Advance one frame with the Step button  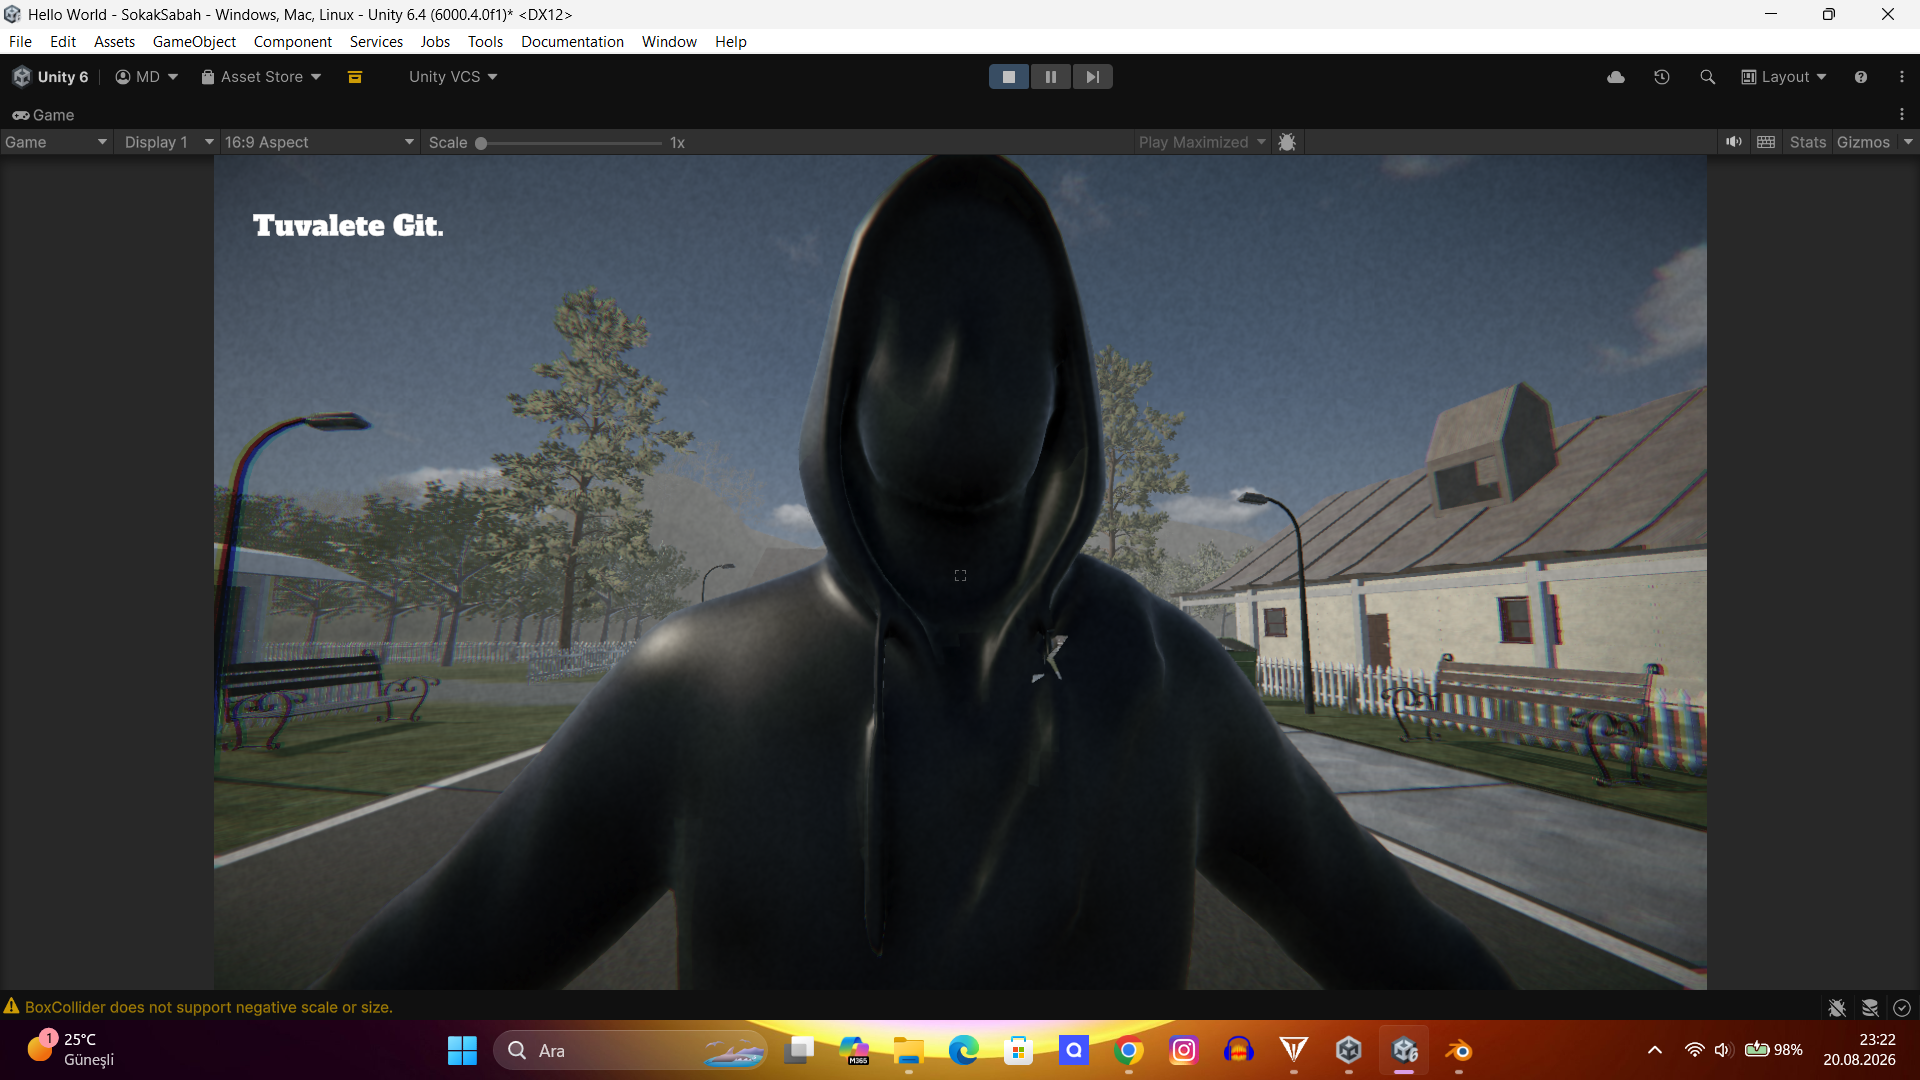click(x=1092, y=77)
